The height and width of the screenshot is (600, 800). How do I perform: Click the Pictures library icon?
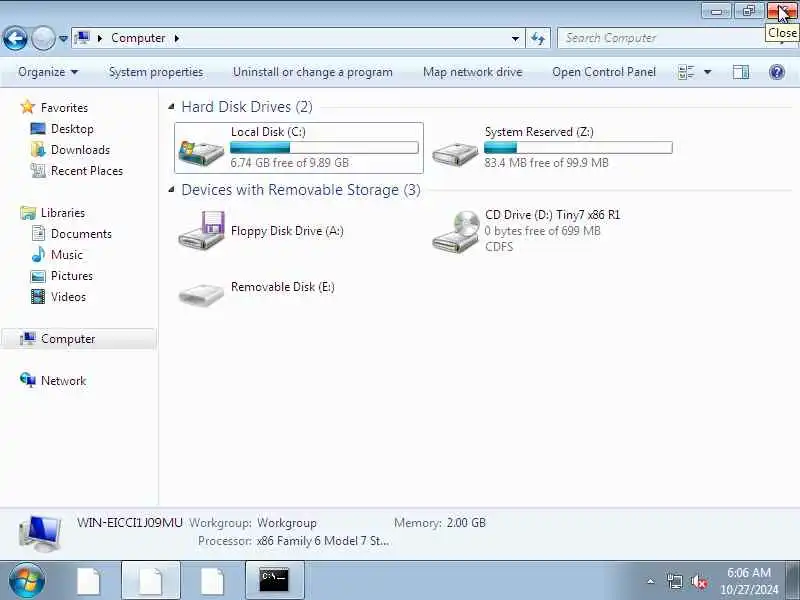coord(38,276)
